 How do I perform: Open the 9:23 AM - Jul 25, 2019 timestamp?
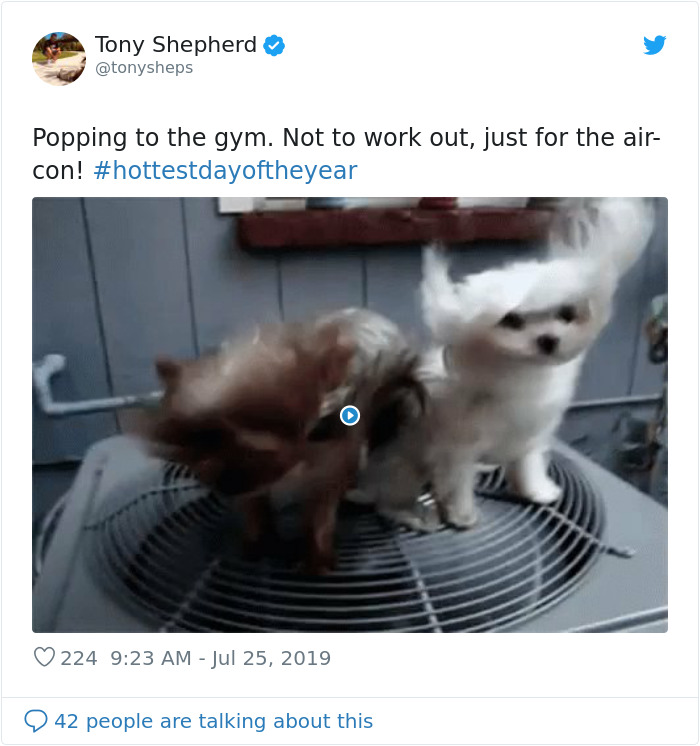point(220,658)
